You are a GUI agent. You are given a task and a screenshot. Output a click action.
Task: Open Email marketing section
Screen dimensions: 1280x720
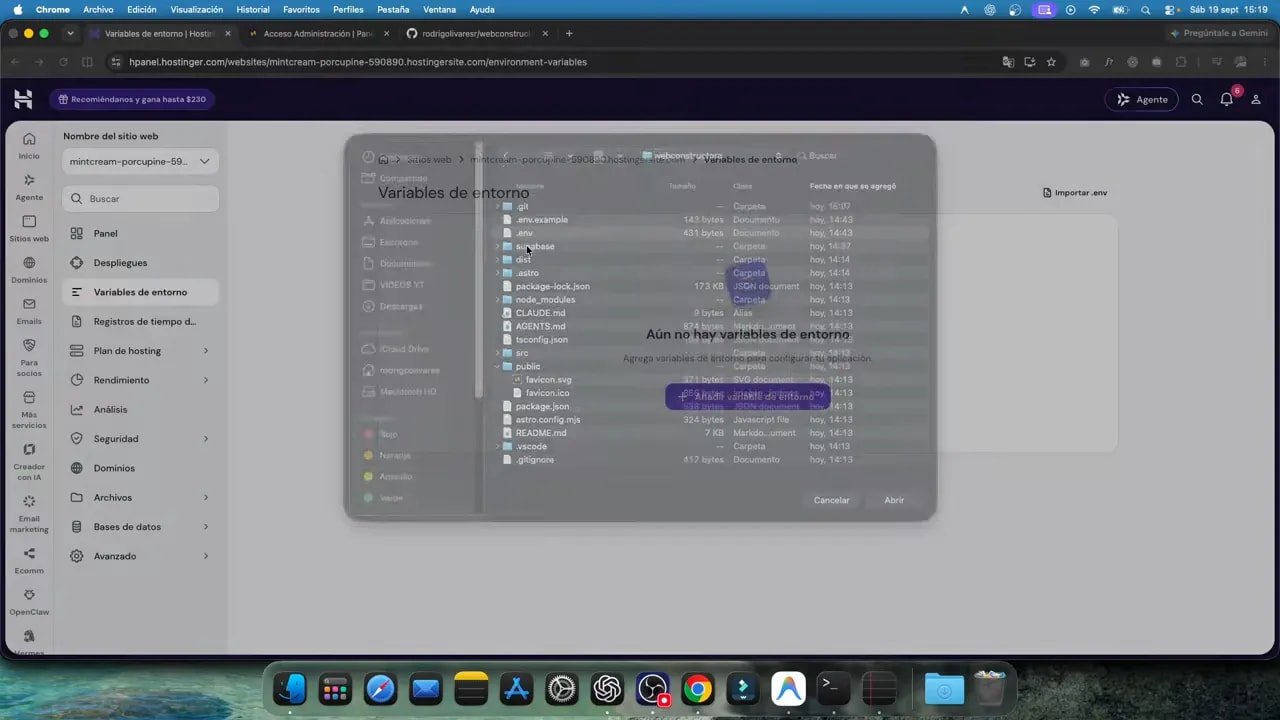29,514
